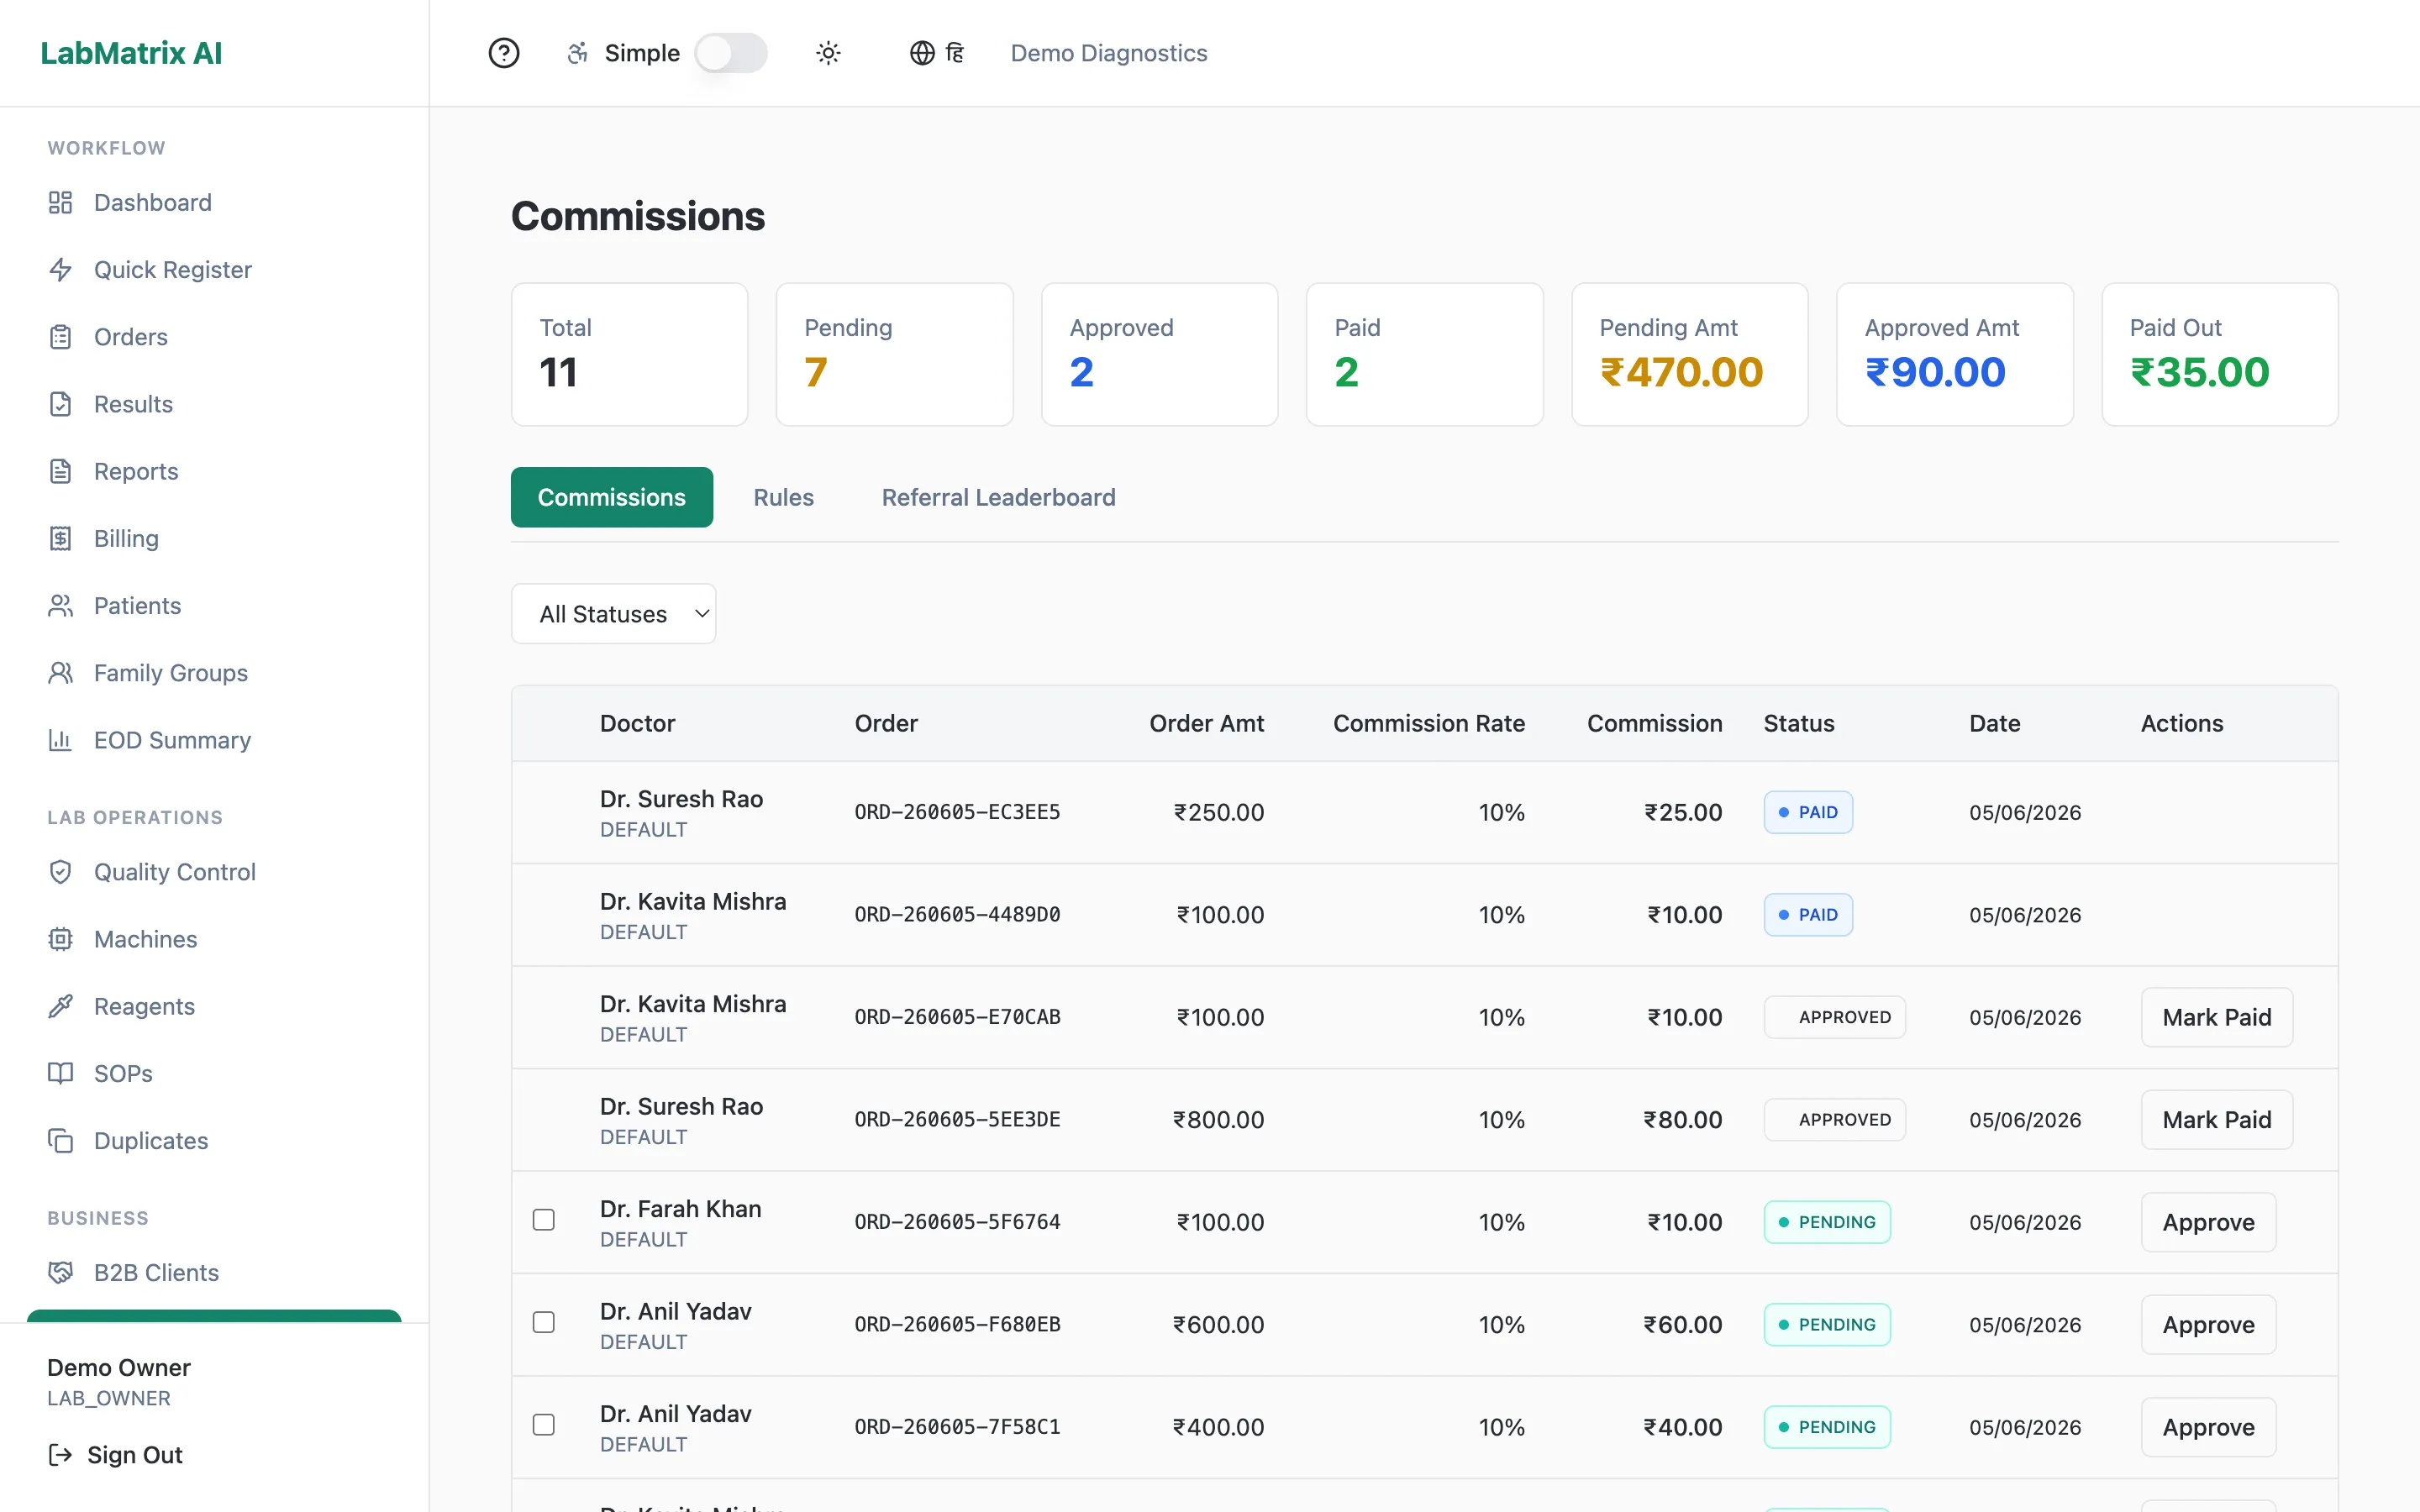The image size is (2420, 1512).
Task: Click order ID ORD-260605-EC3EE5
Action: [x=957, y=812]
